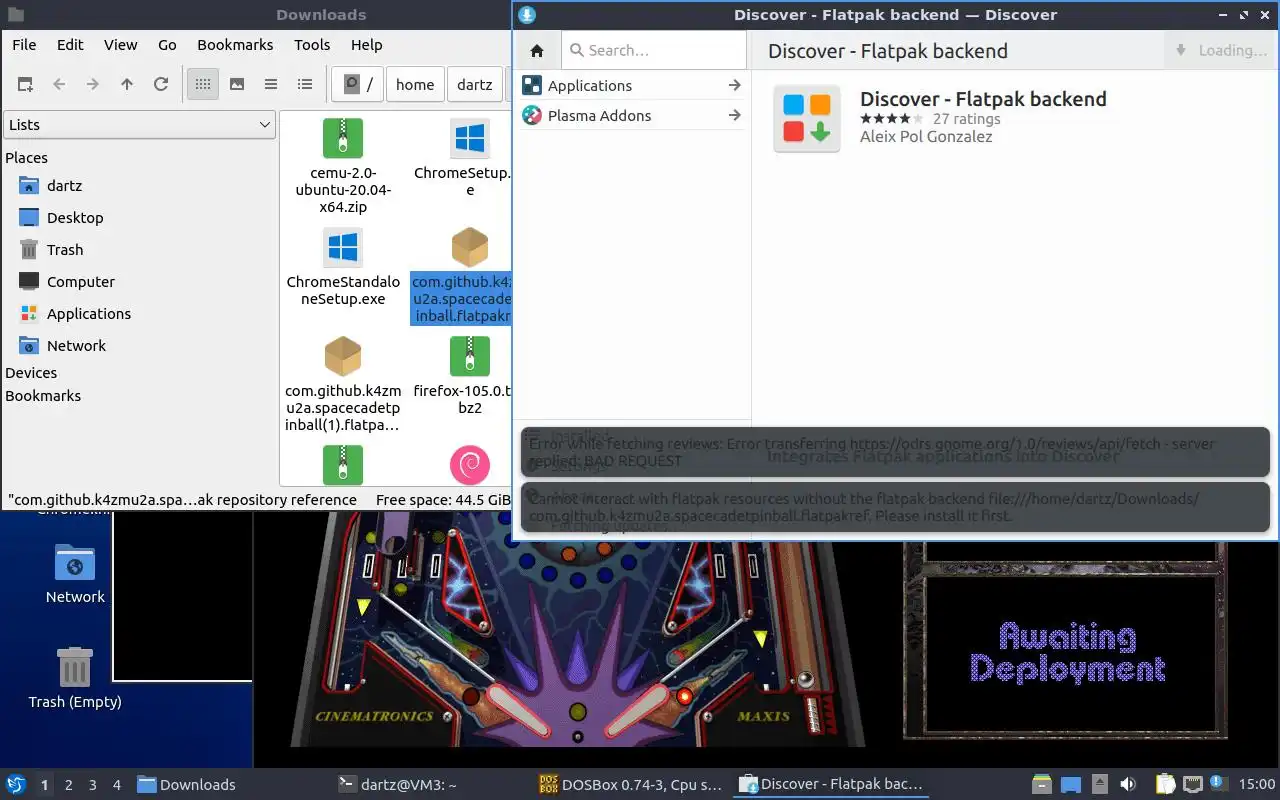Screen dimensions: 1280x800
Task: Click the Free space status bar text
Action: click(x=443, y=499)
